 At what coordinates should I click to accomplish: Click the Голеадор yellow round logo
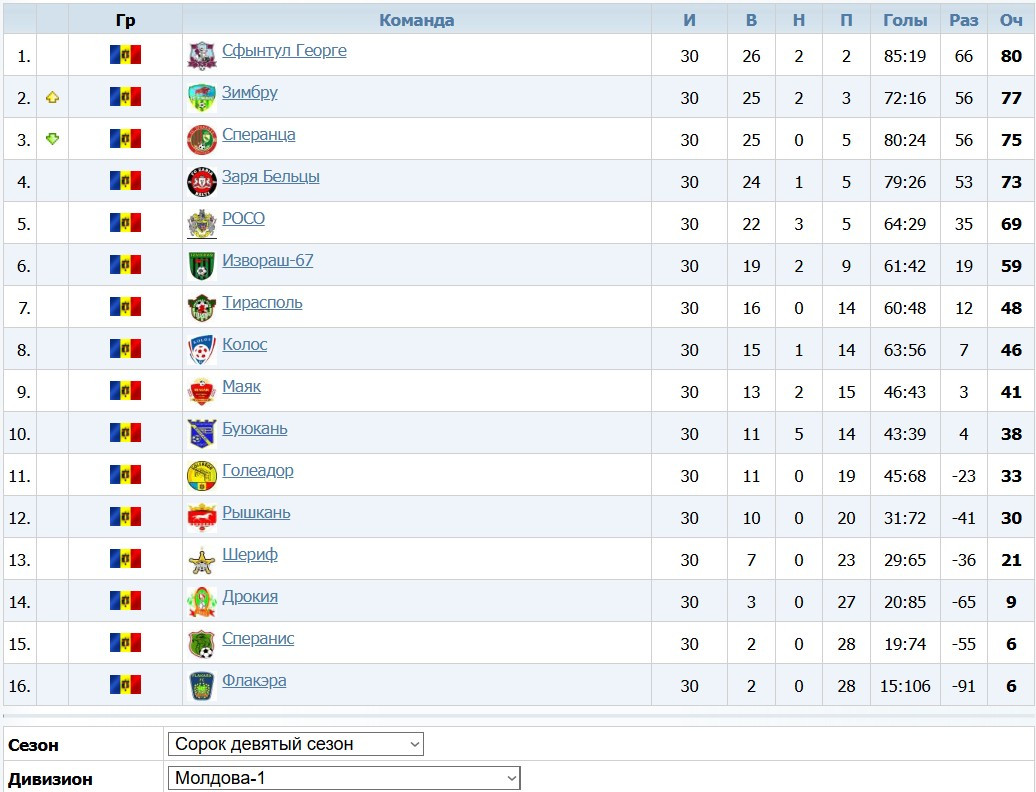click(x=202, y=476)
